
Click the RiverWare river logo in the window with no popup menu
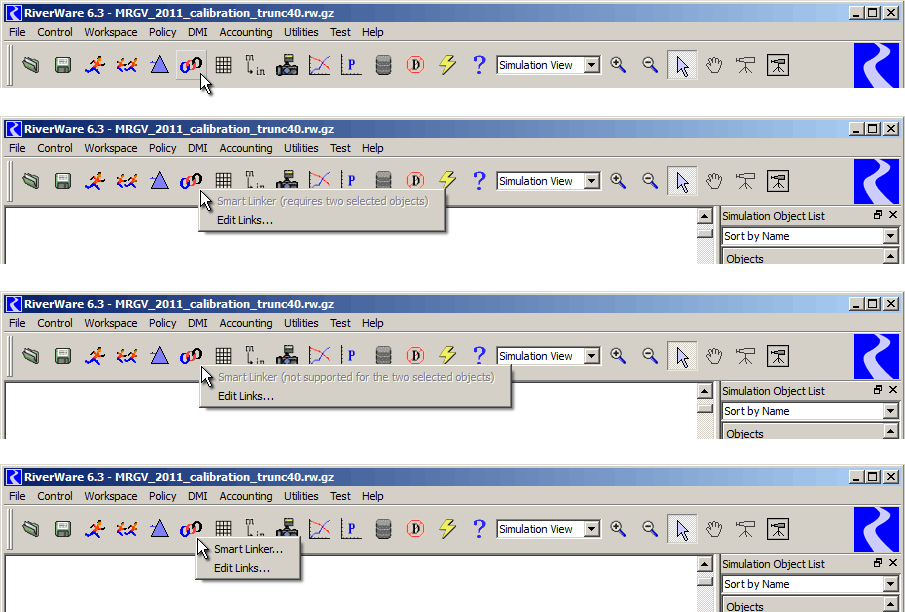coord(876,65)
